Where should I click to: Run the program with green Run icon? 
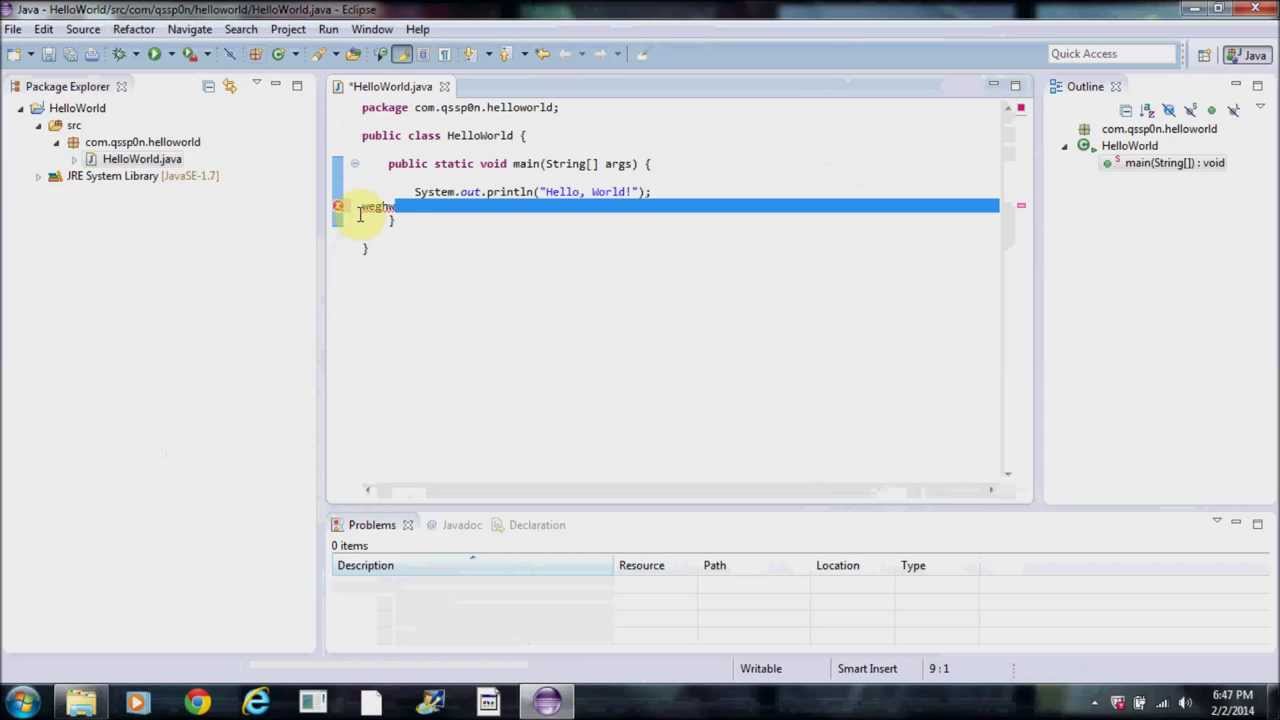pos(154,54)
